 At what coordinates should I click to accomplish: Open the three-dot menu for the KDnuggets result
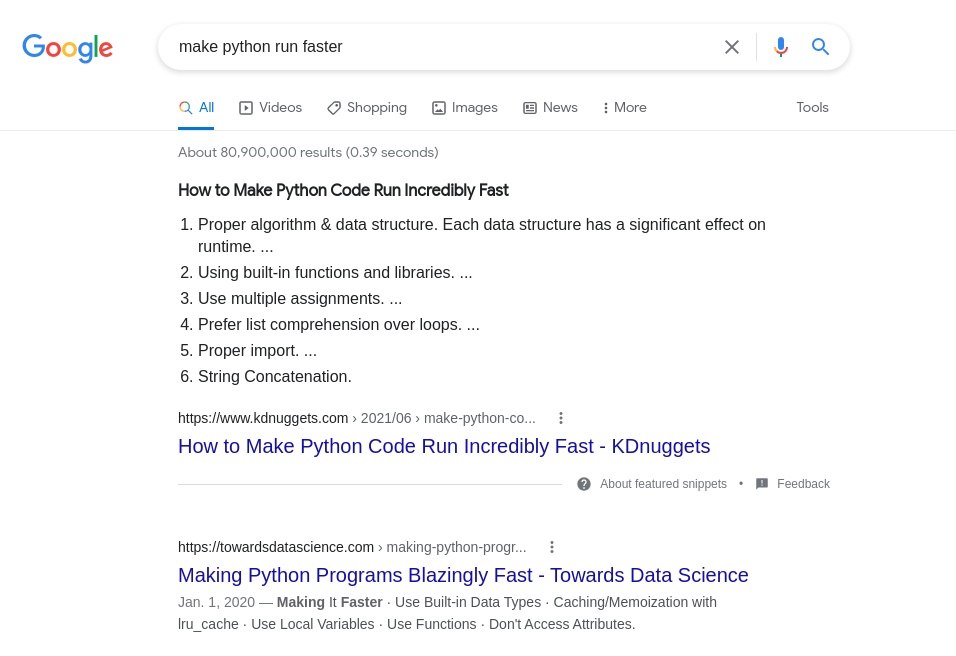[561, 418]
